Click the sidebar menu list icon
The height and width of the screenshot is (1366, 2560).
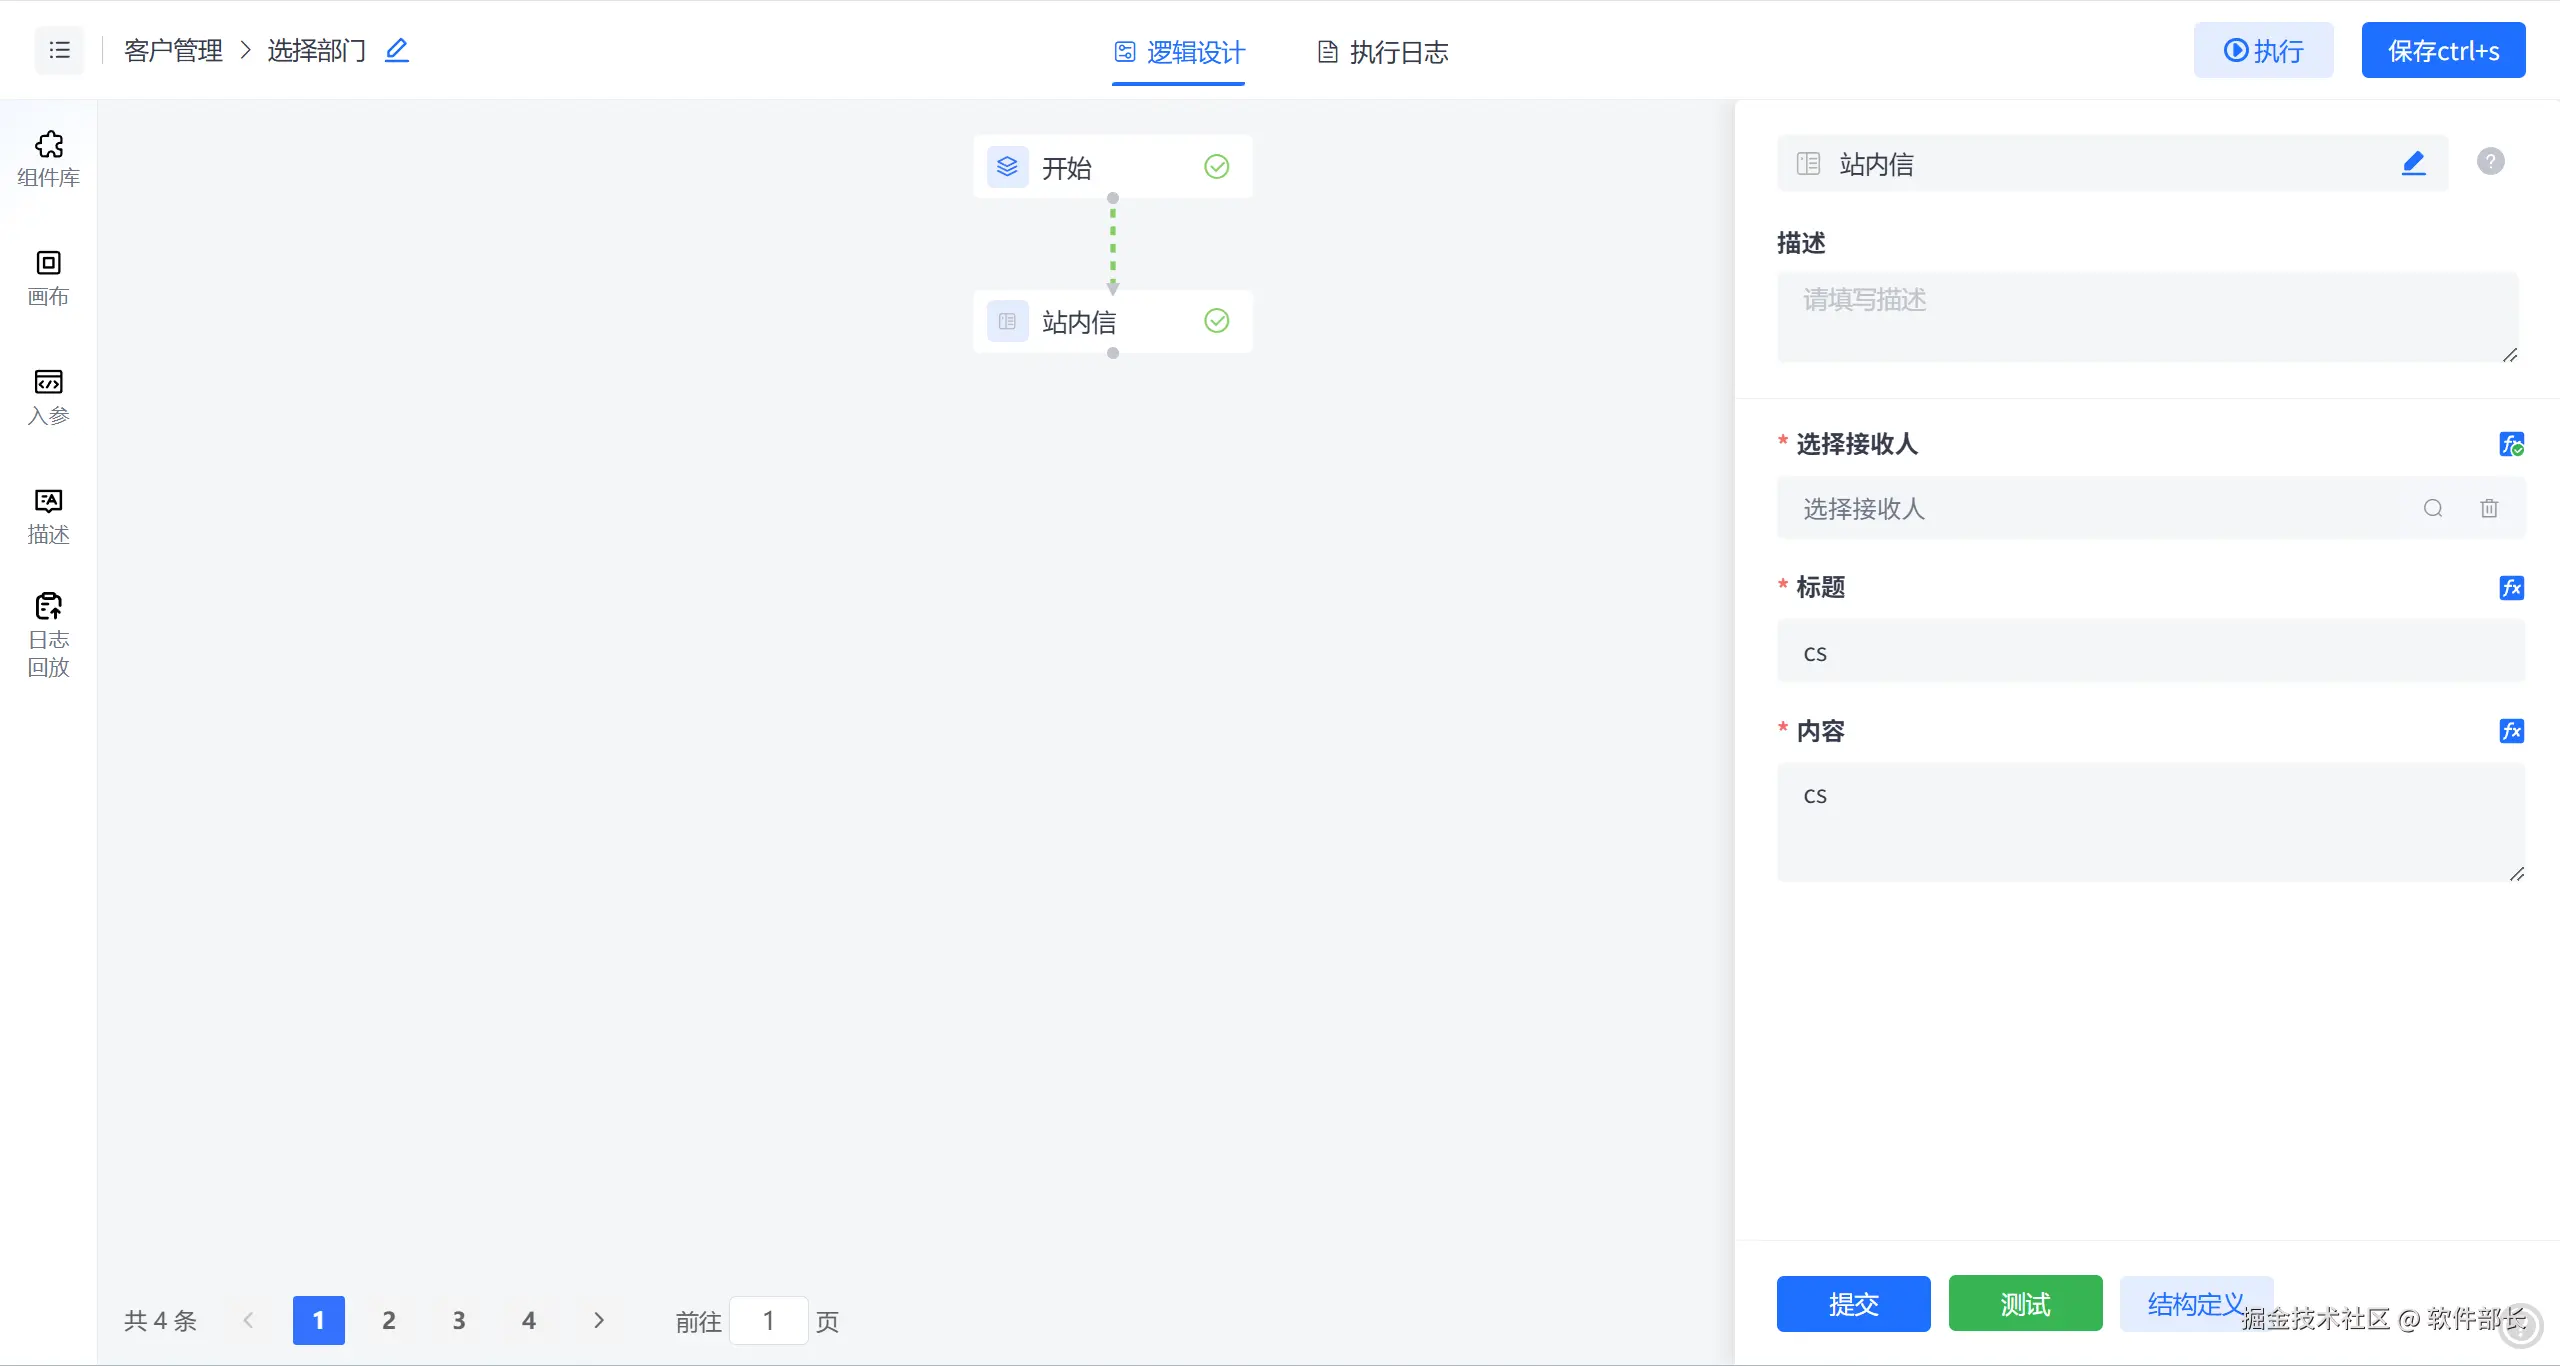pyautogui.click(x=60, y=50)
